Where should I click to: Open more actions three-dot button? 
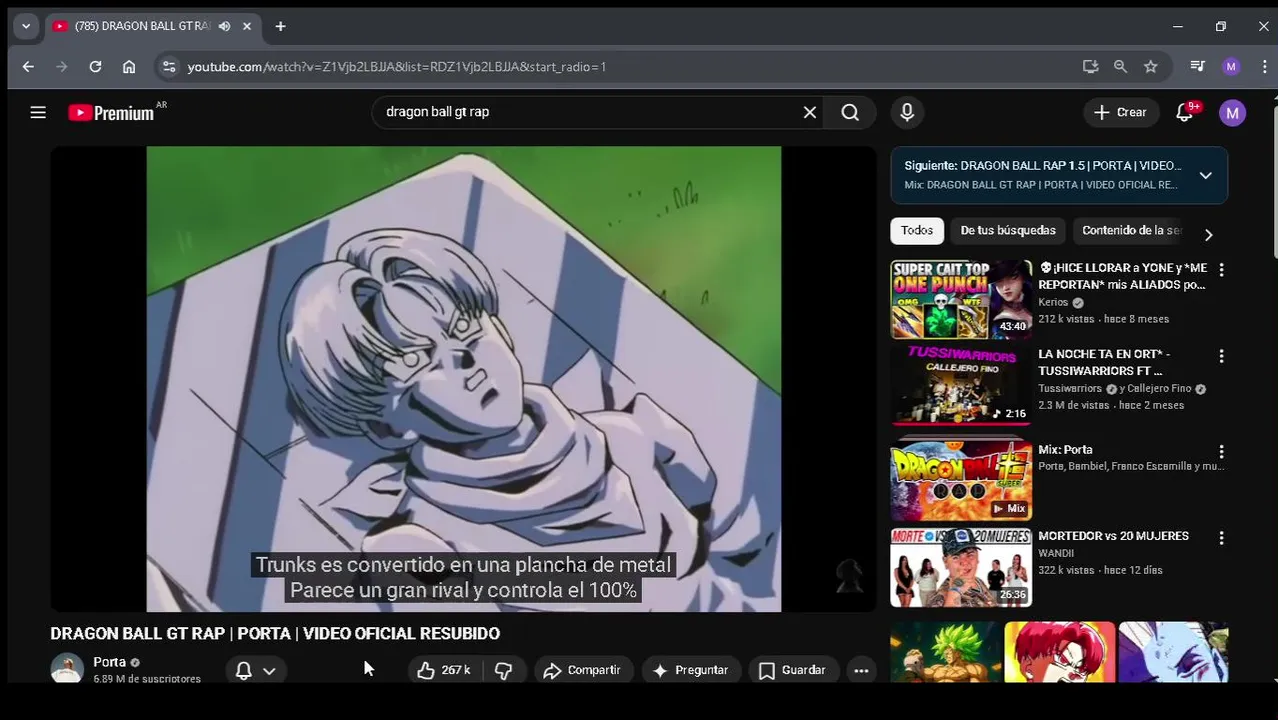861,670
